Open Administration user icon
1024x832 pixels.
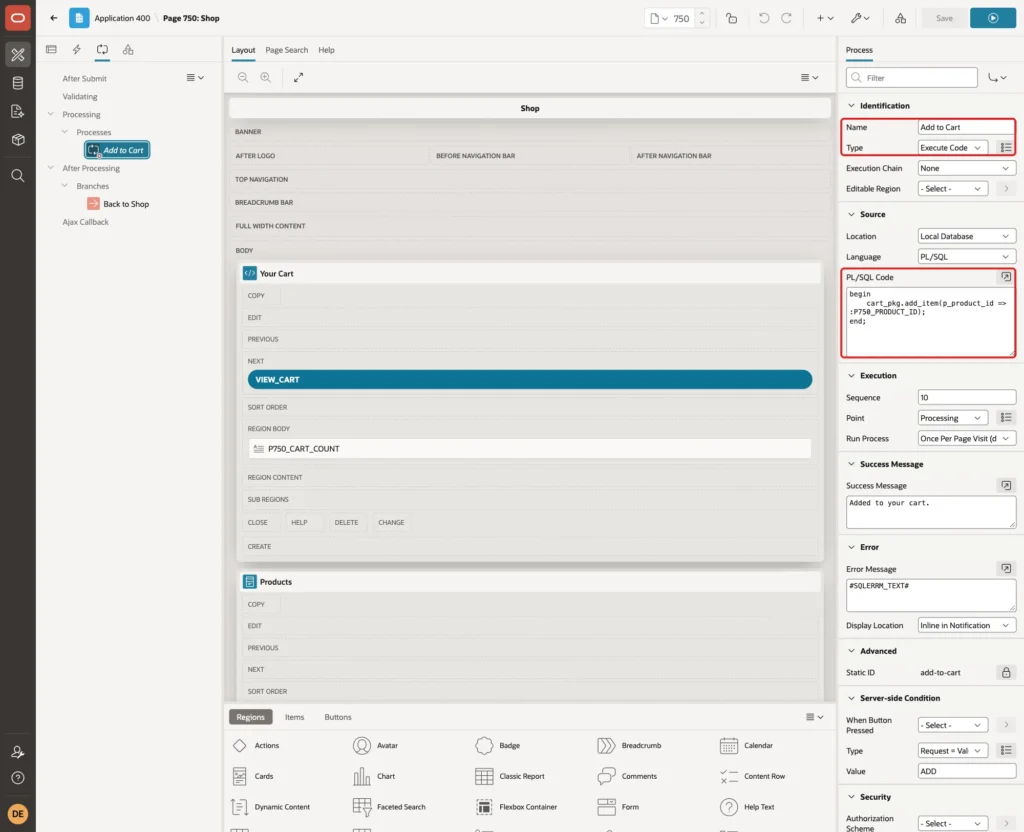pos(18,752)
